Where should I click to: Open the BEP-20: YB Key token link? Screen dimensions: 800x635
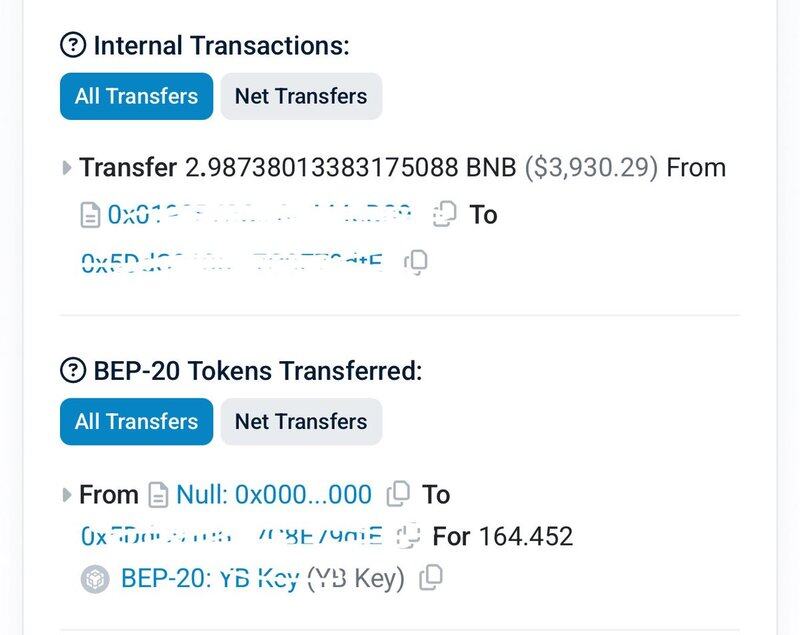(209, 578)
